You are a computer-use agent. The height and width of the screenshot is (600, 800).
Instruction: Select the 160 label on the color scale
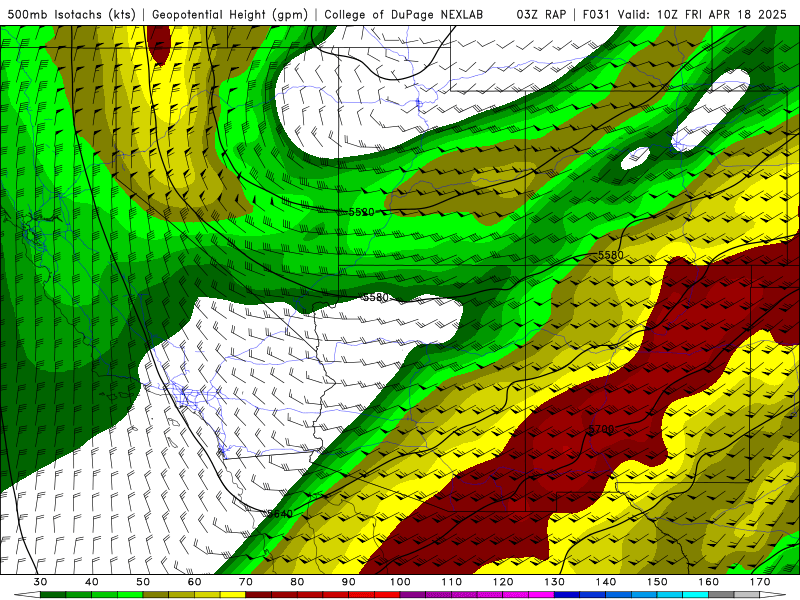pos(709,582)
